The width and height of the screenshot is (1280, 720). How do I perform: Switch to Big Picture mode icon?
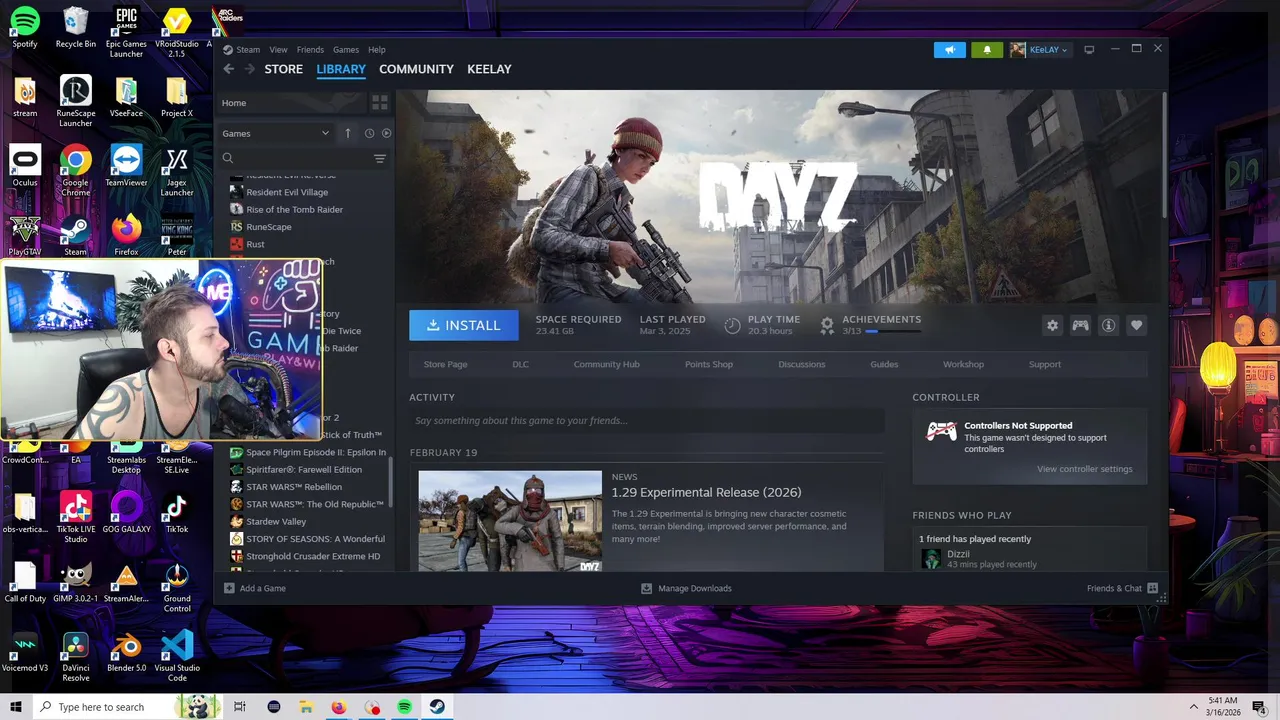pos(1089,50)
